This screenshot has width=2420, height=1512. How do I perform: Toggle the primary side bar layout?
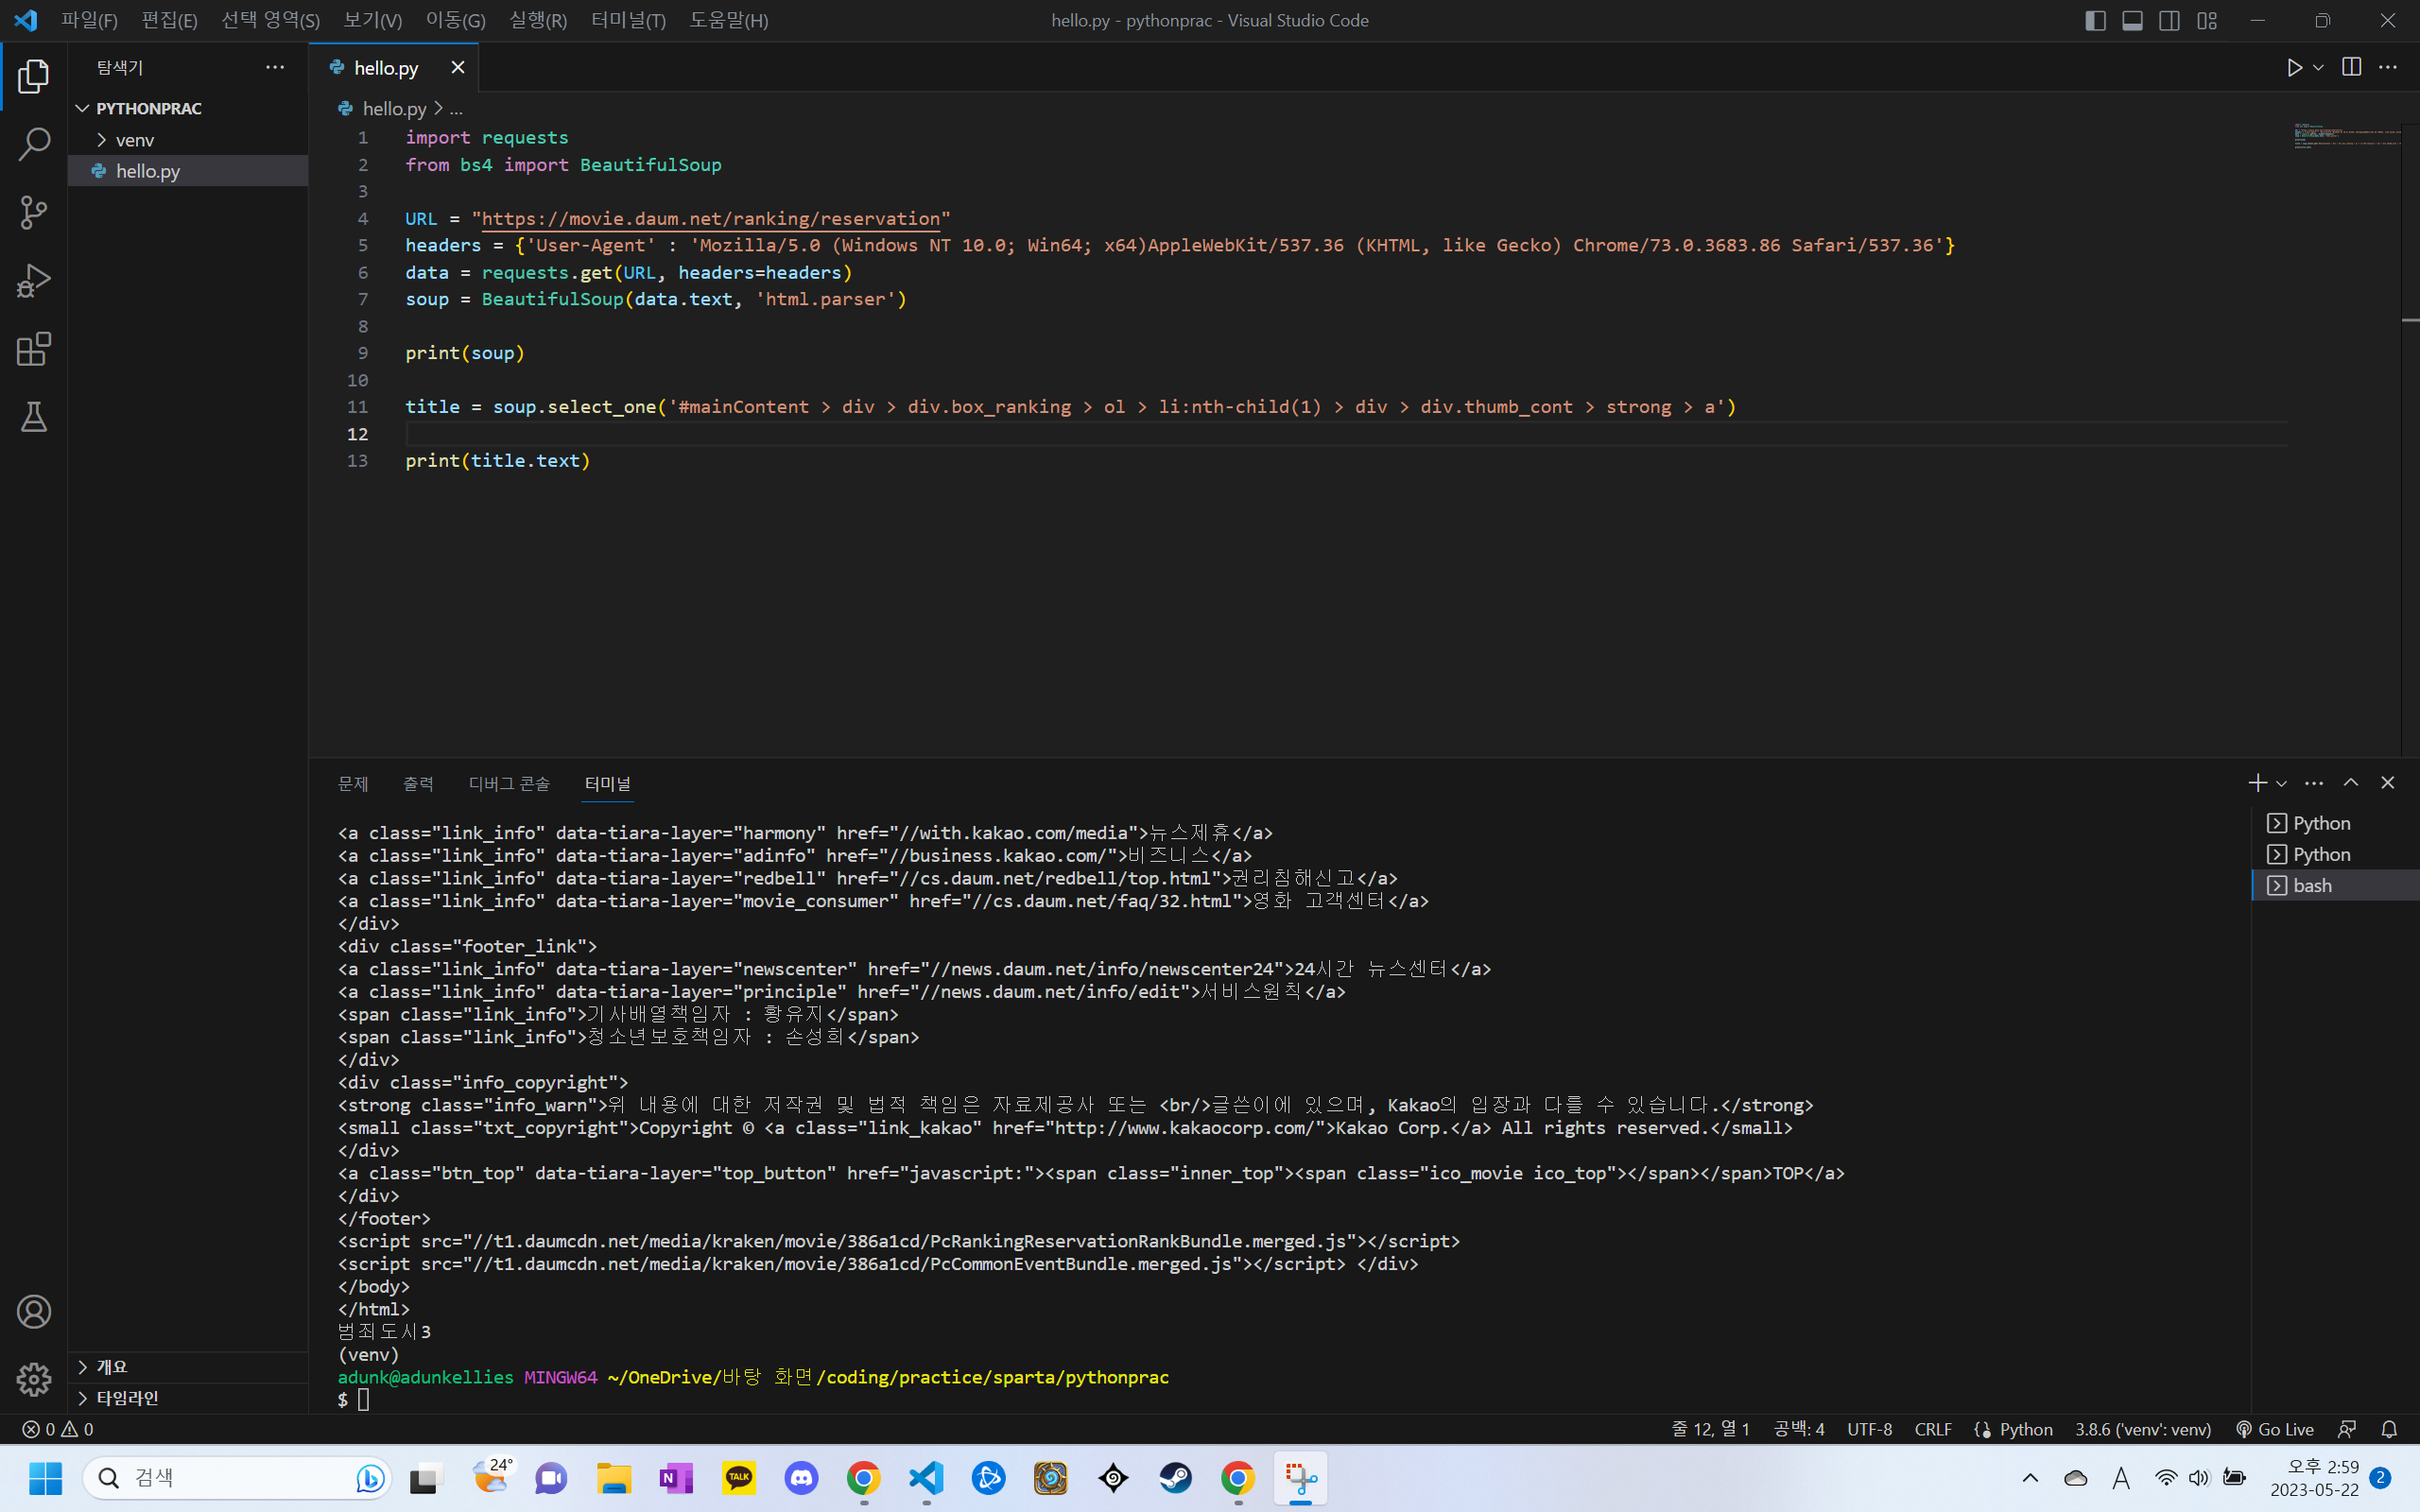(2096, 20)
